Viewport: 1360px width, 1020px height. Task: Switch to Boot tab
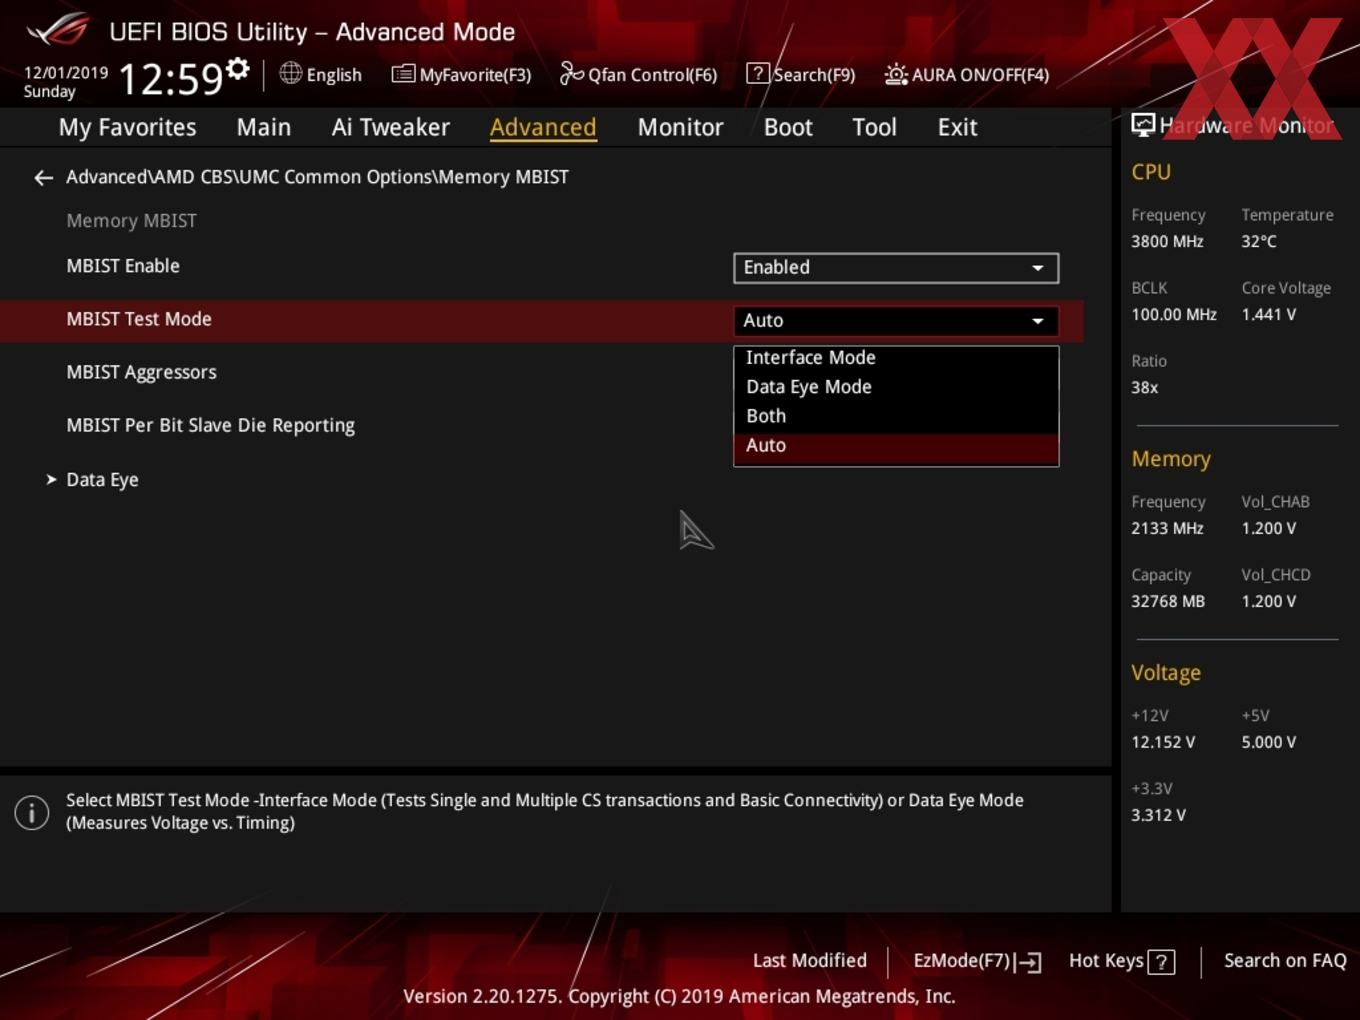click(x=788, y=127)
